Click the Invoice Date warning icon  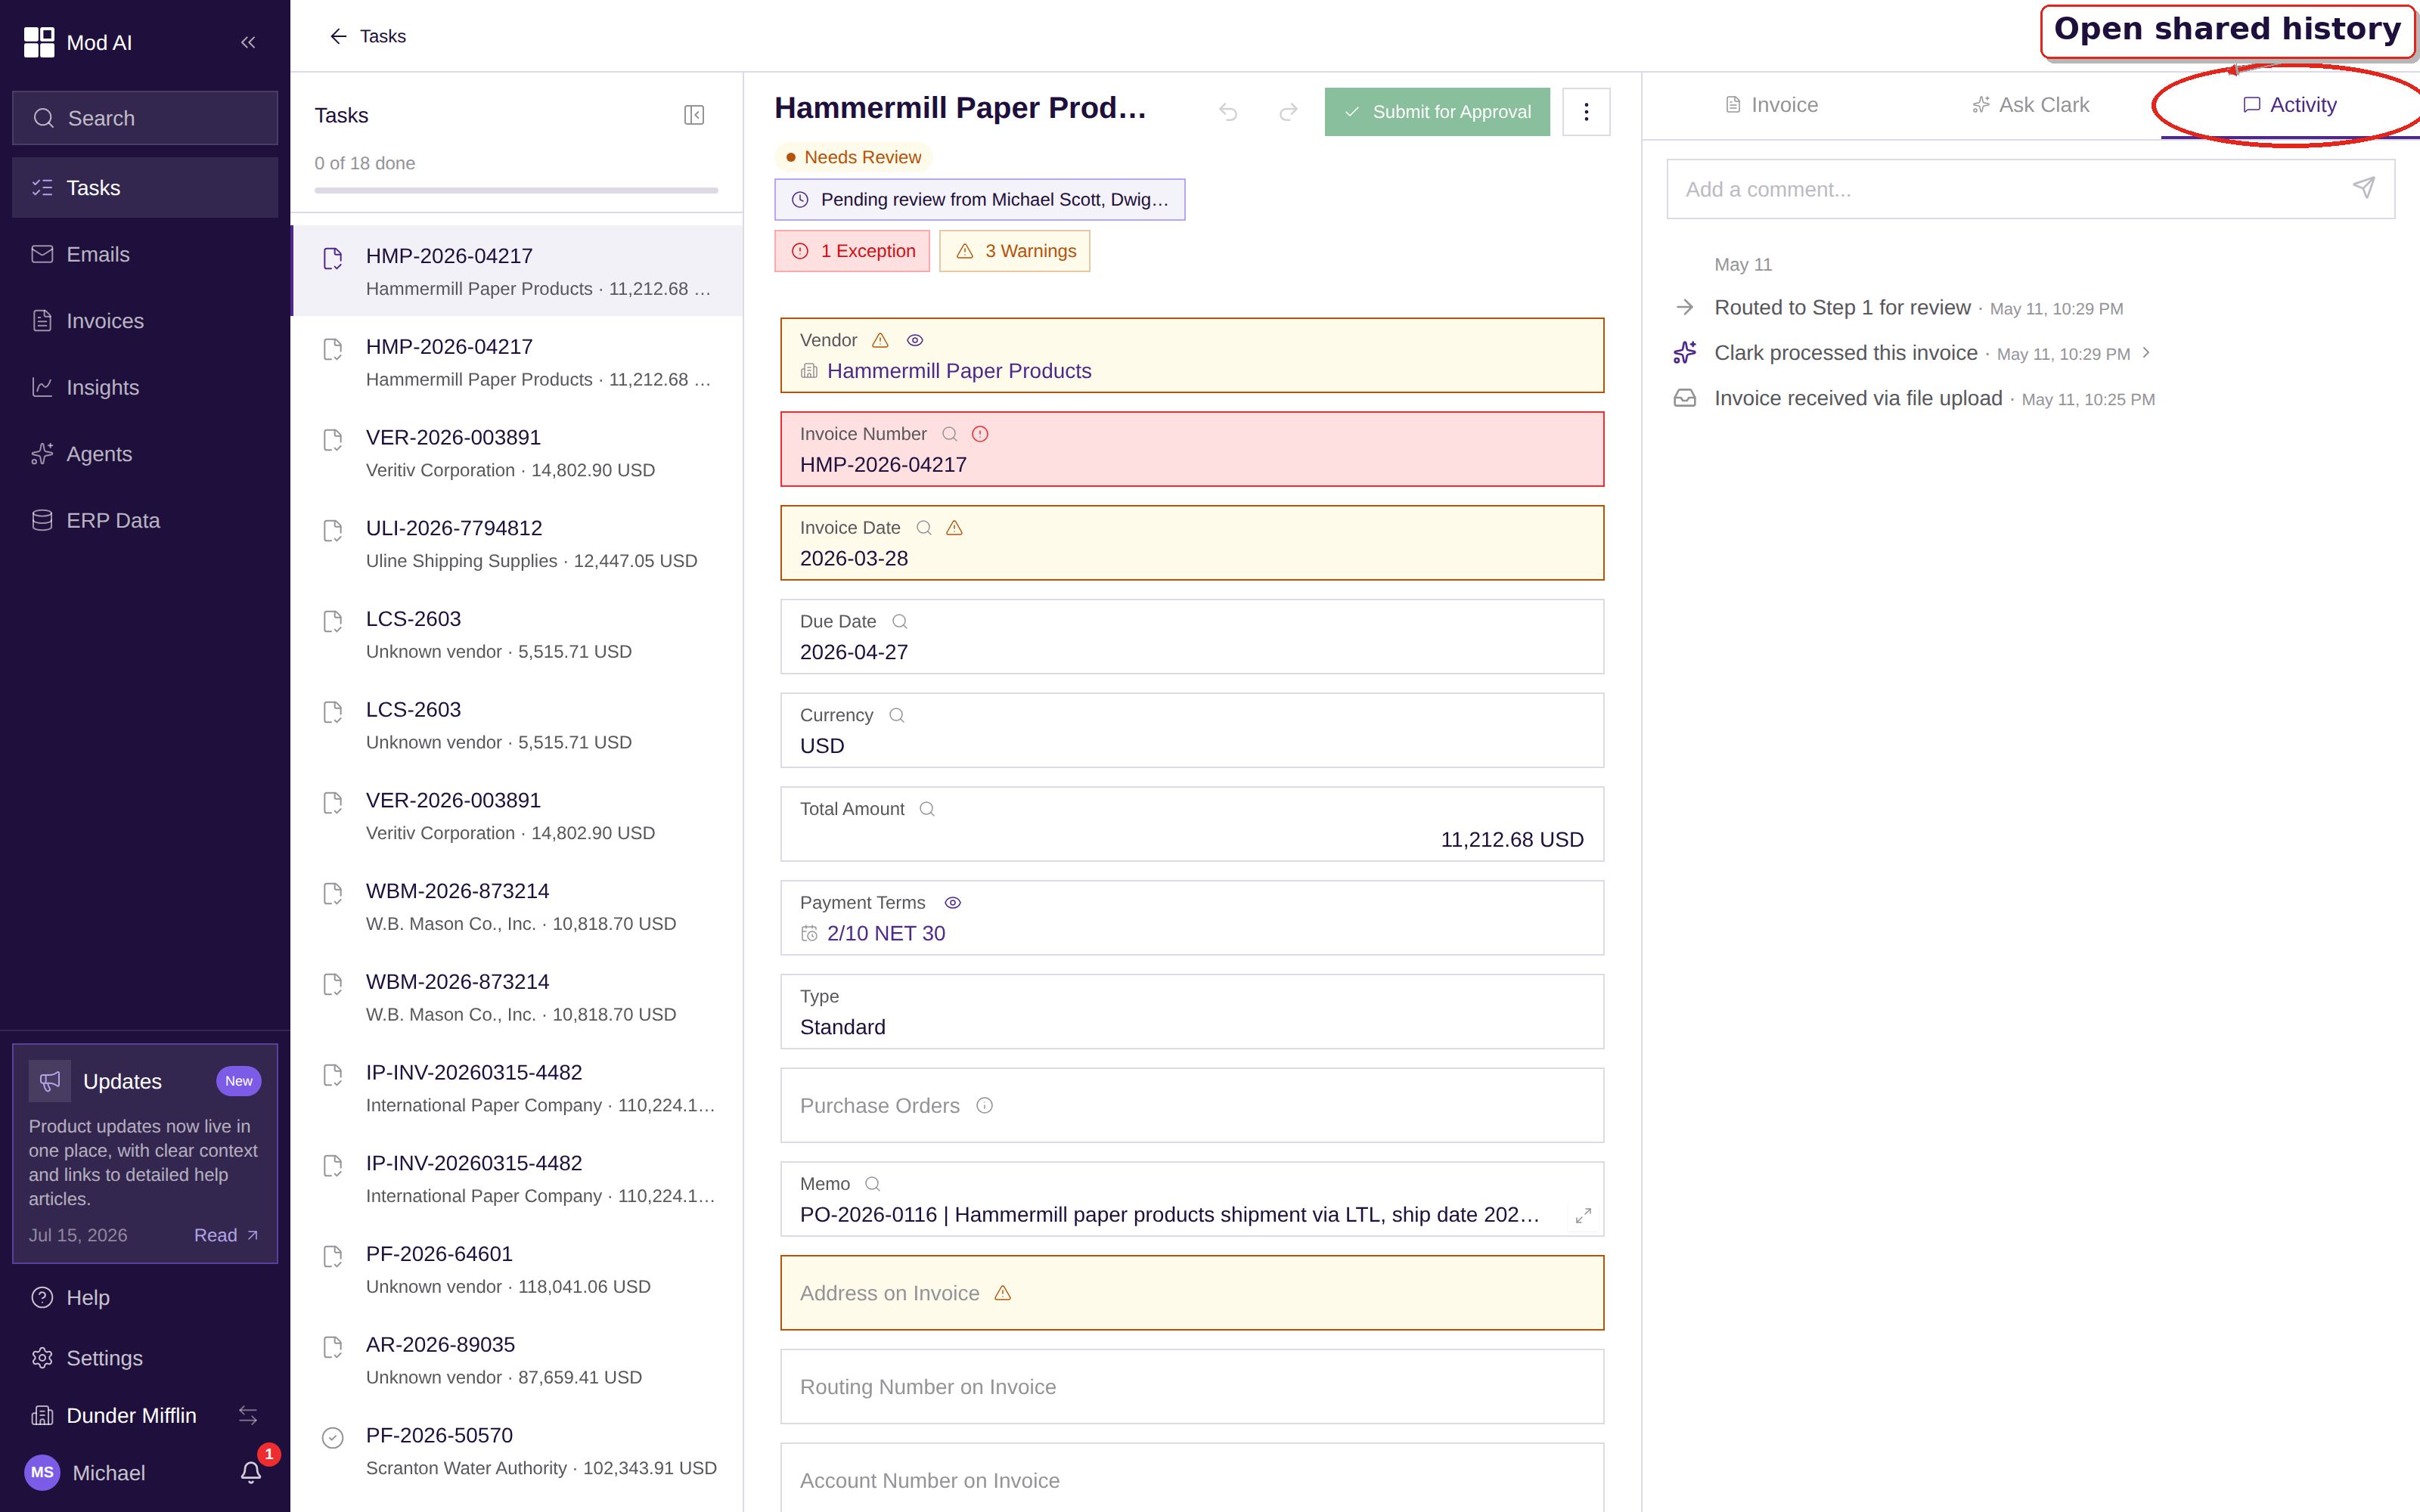[954, 528]
